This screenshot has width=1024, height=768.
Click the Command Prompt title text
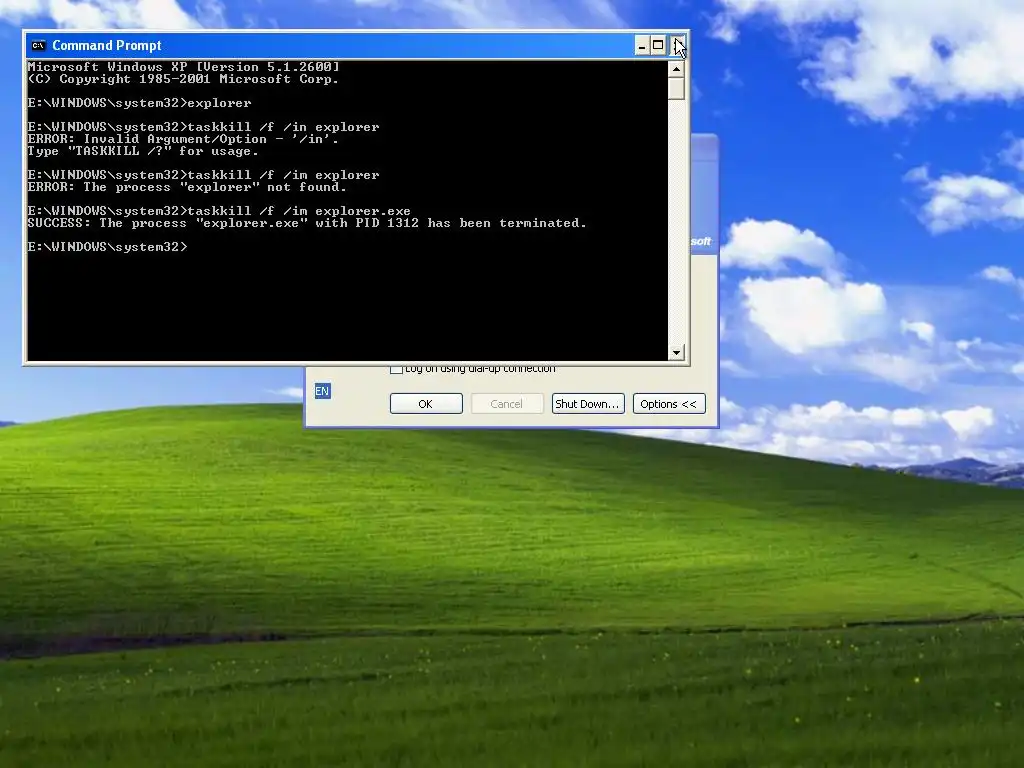tap(106, 45)
